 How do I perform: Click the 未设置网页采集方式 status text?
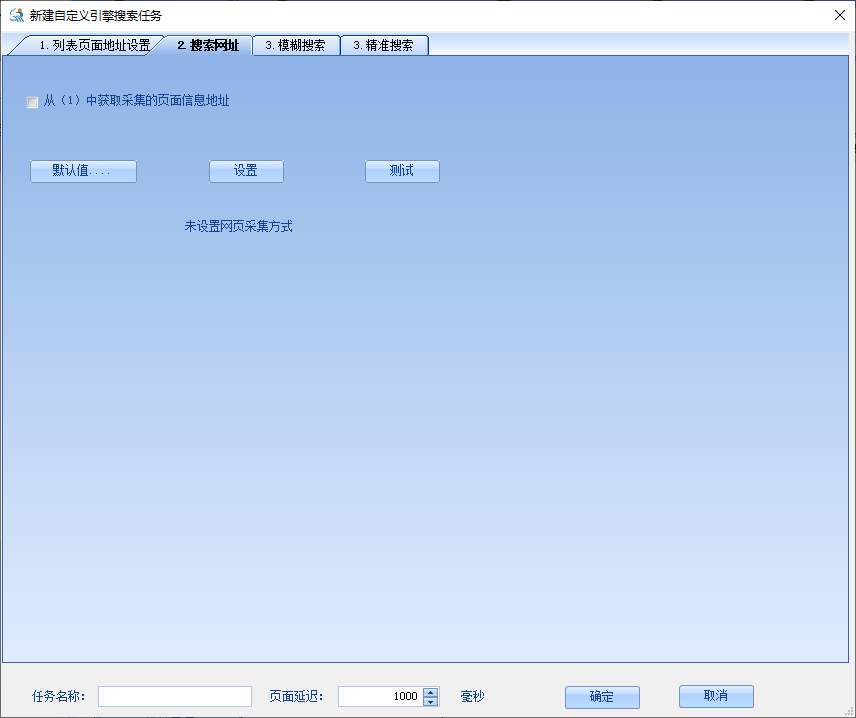point(237,226)
